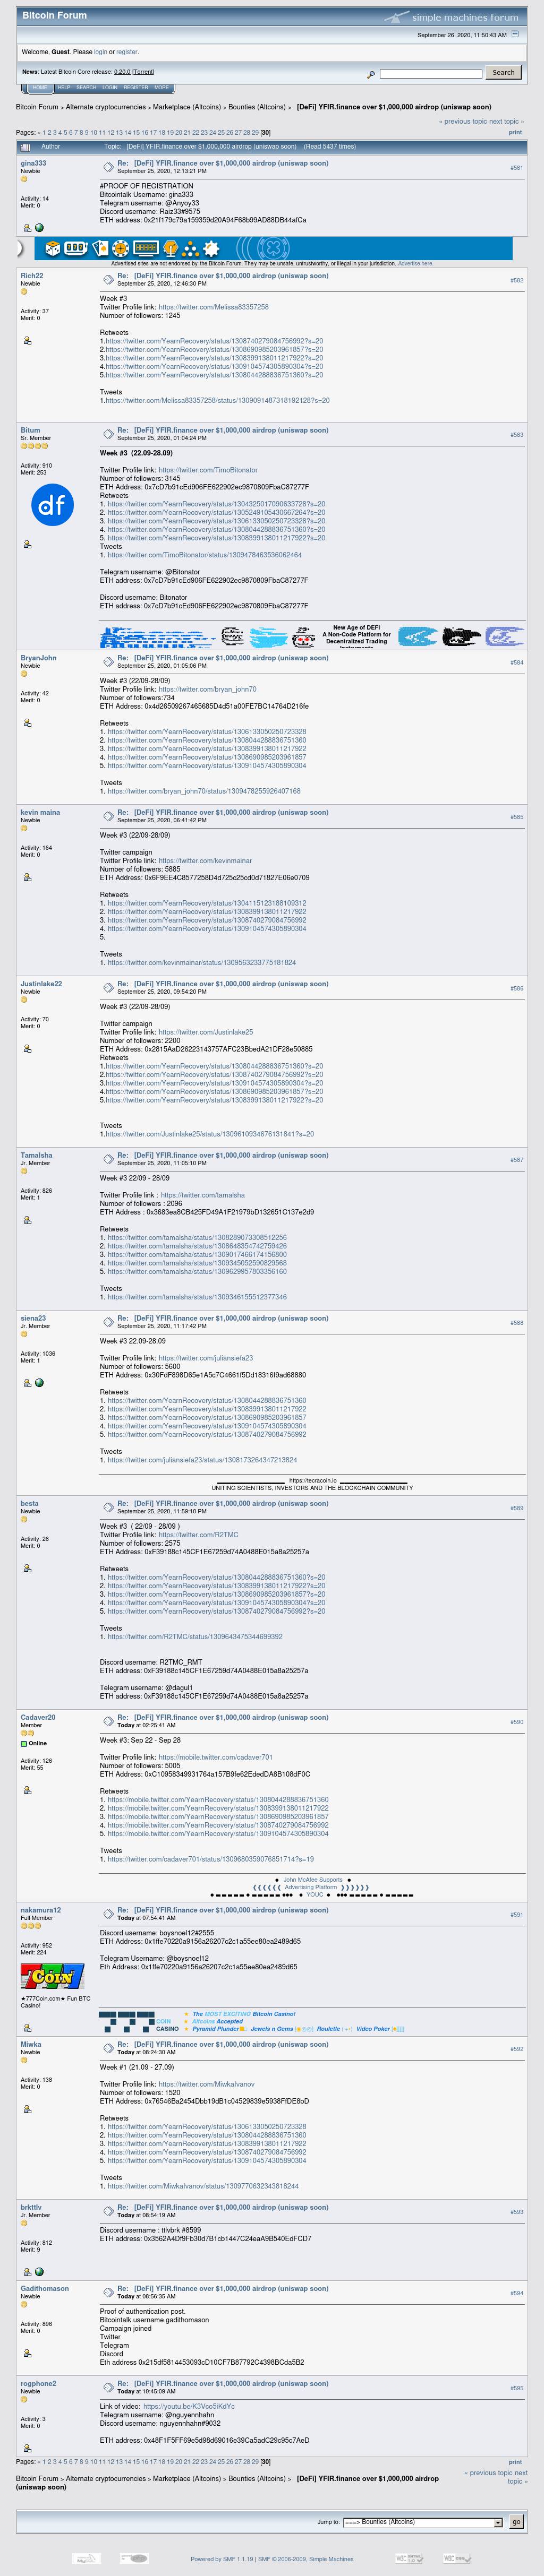This screenshot has width=544, height=2576.
Task: Open post number #581 permalink
Action: click(x=516, y=168)
